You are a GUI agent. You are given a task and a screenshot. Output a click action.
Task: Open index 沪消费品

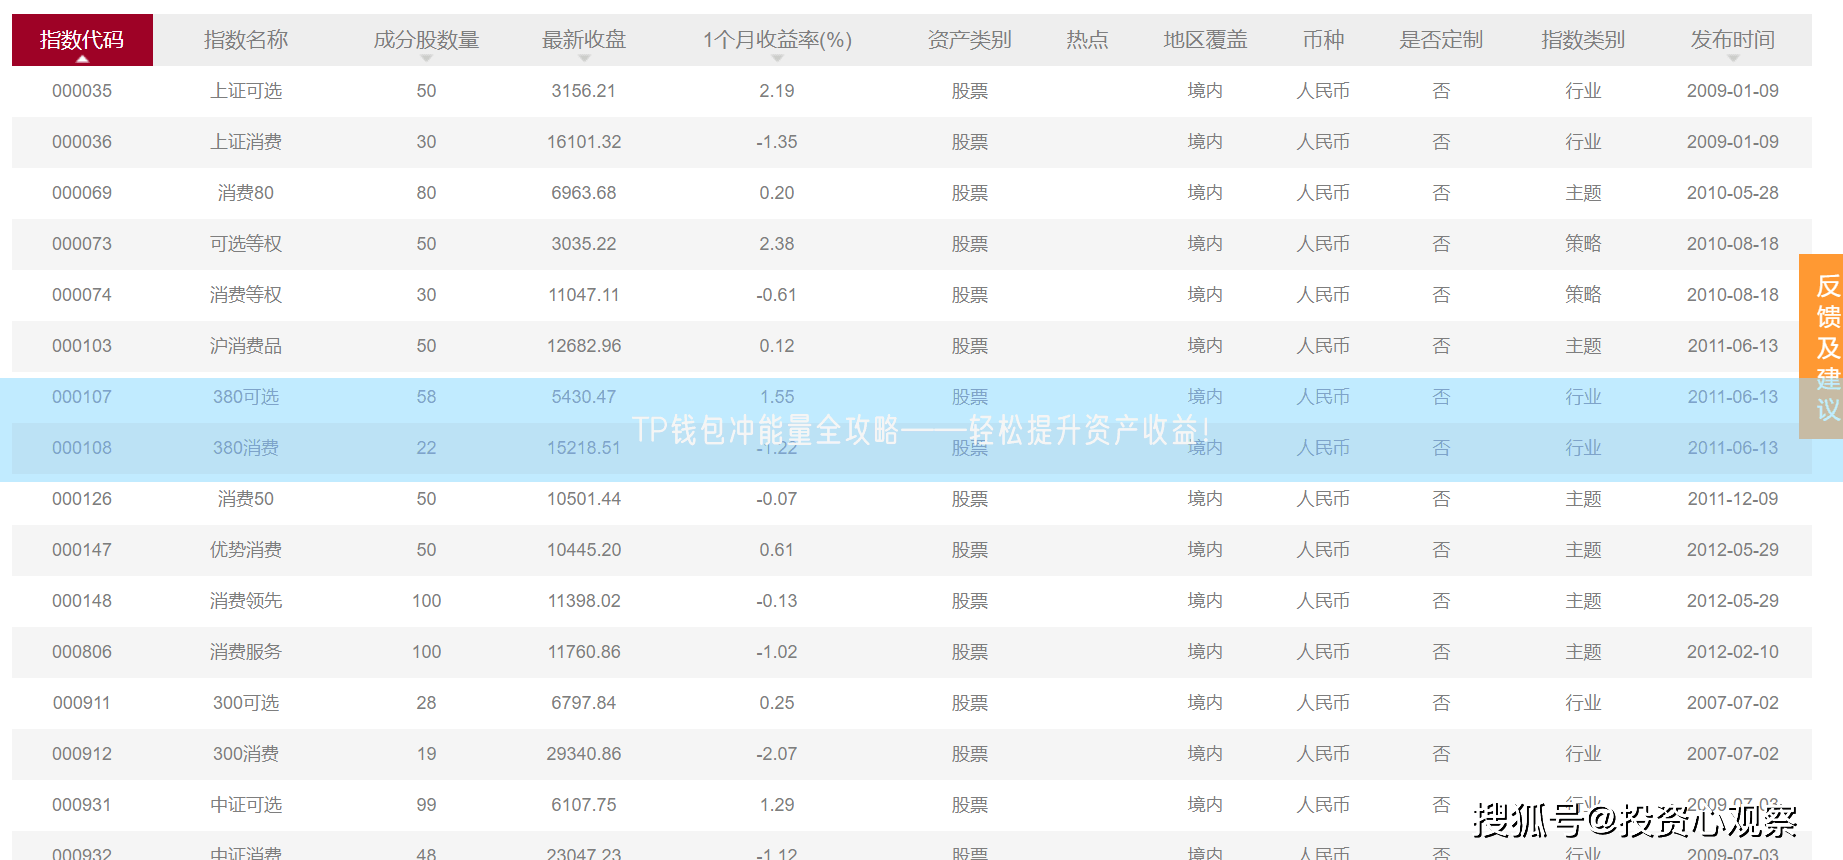pyautogui.click(x=246, y=346)
